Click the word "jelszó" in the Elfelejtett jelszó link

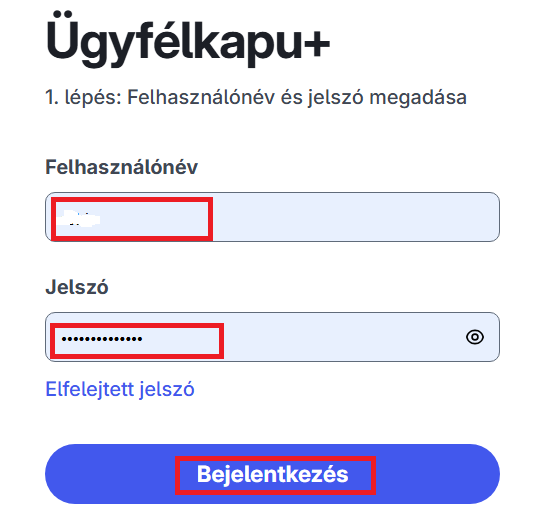167,389
